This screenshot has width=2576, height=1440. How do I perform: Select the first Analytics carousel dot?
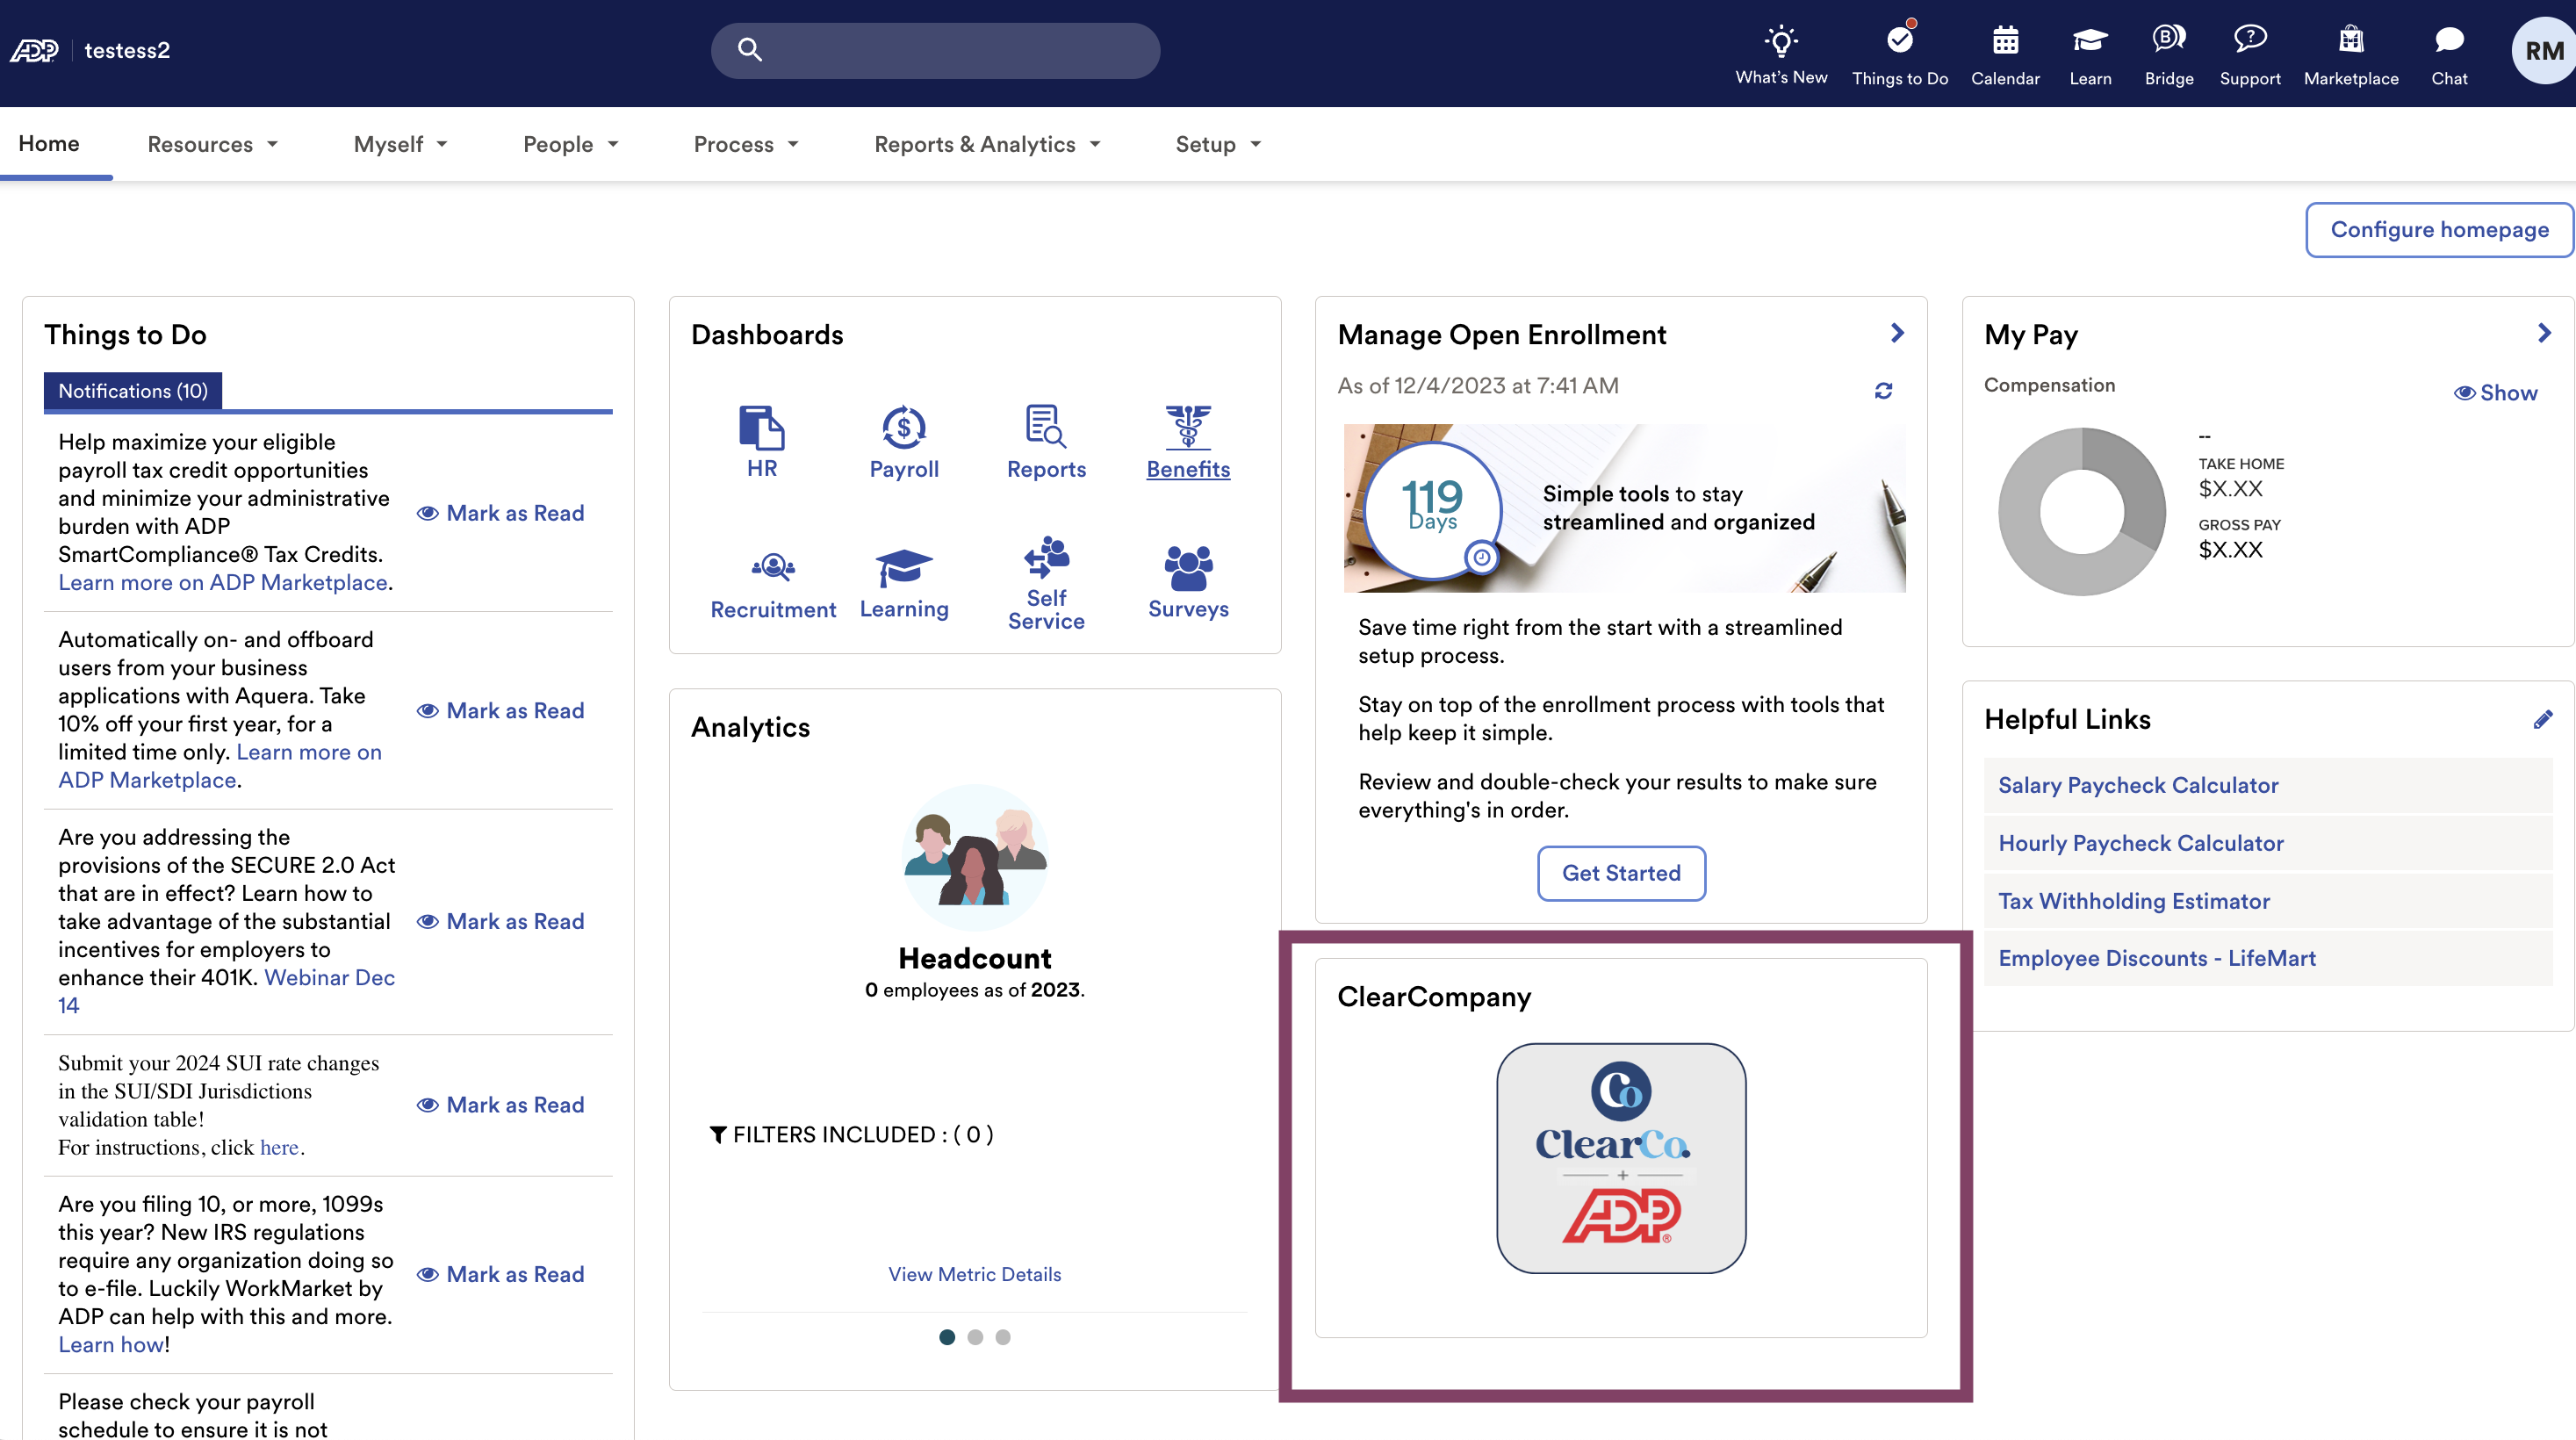pos(946,1337)
